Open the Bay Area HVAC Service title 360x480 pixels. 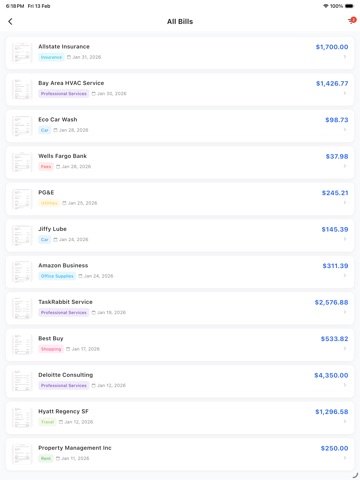[71, 83]
